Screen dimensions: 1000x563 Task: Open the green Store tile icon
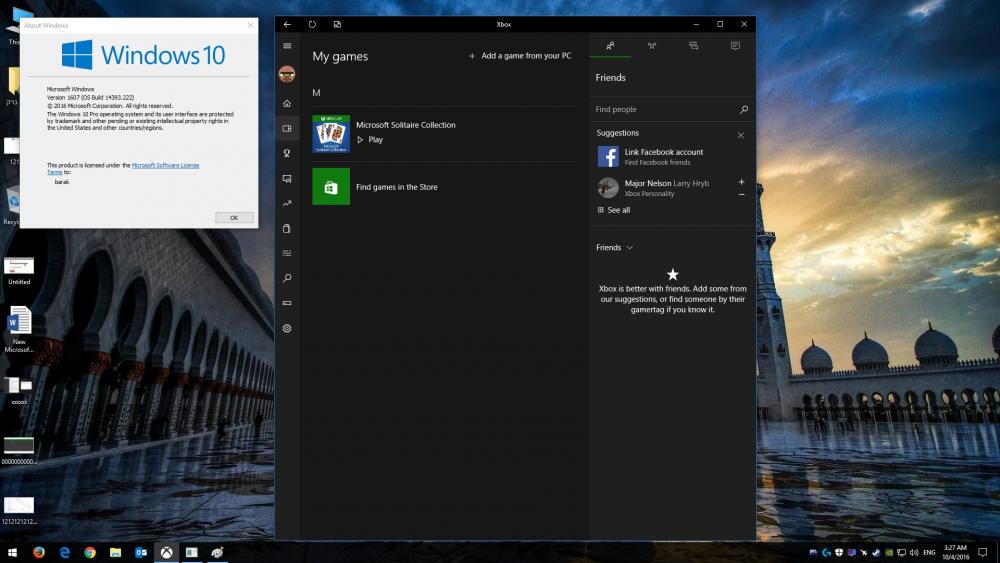(x=331, y=187)
